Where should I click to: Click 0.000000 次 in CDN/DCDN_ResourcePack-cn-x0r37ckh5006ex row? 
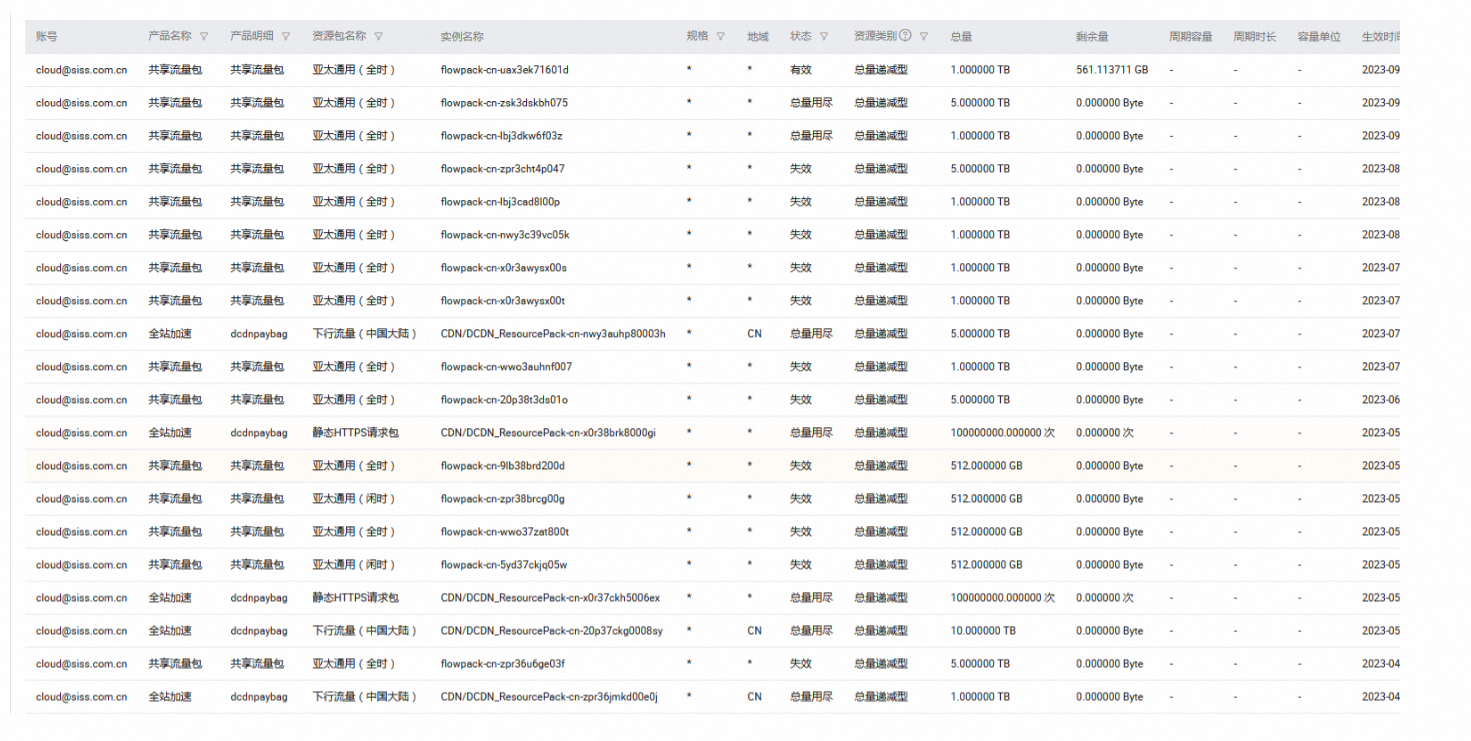pyautogui.click(x=1105, y=598)
